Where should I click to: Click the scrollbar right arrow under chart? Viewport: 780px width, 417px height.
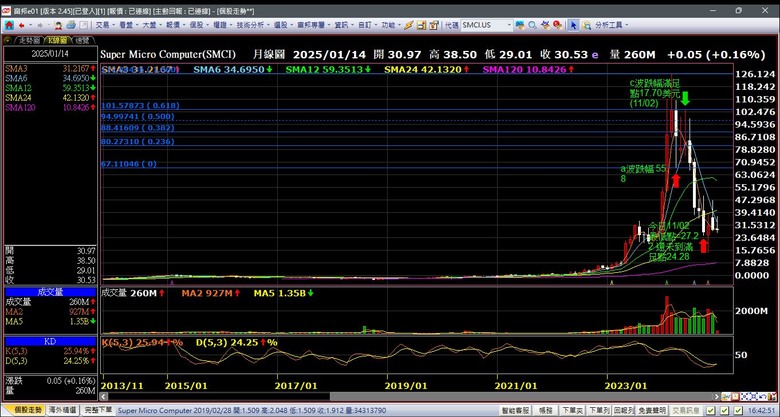click(717, 397)
